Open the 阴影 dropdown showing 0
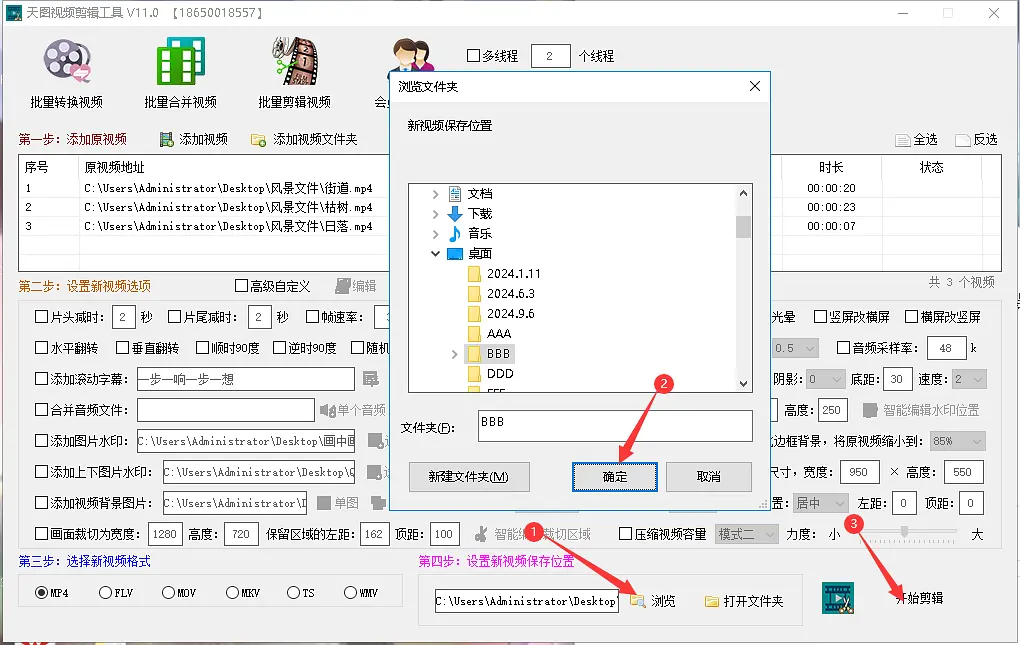 pos(825,379)
